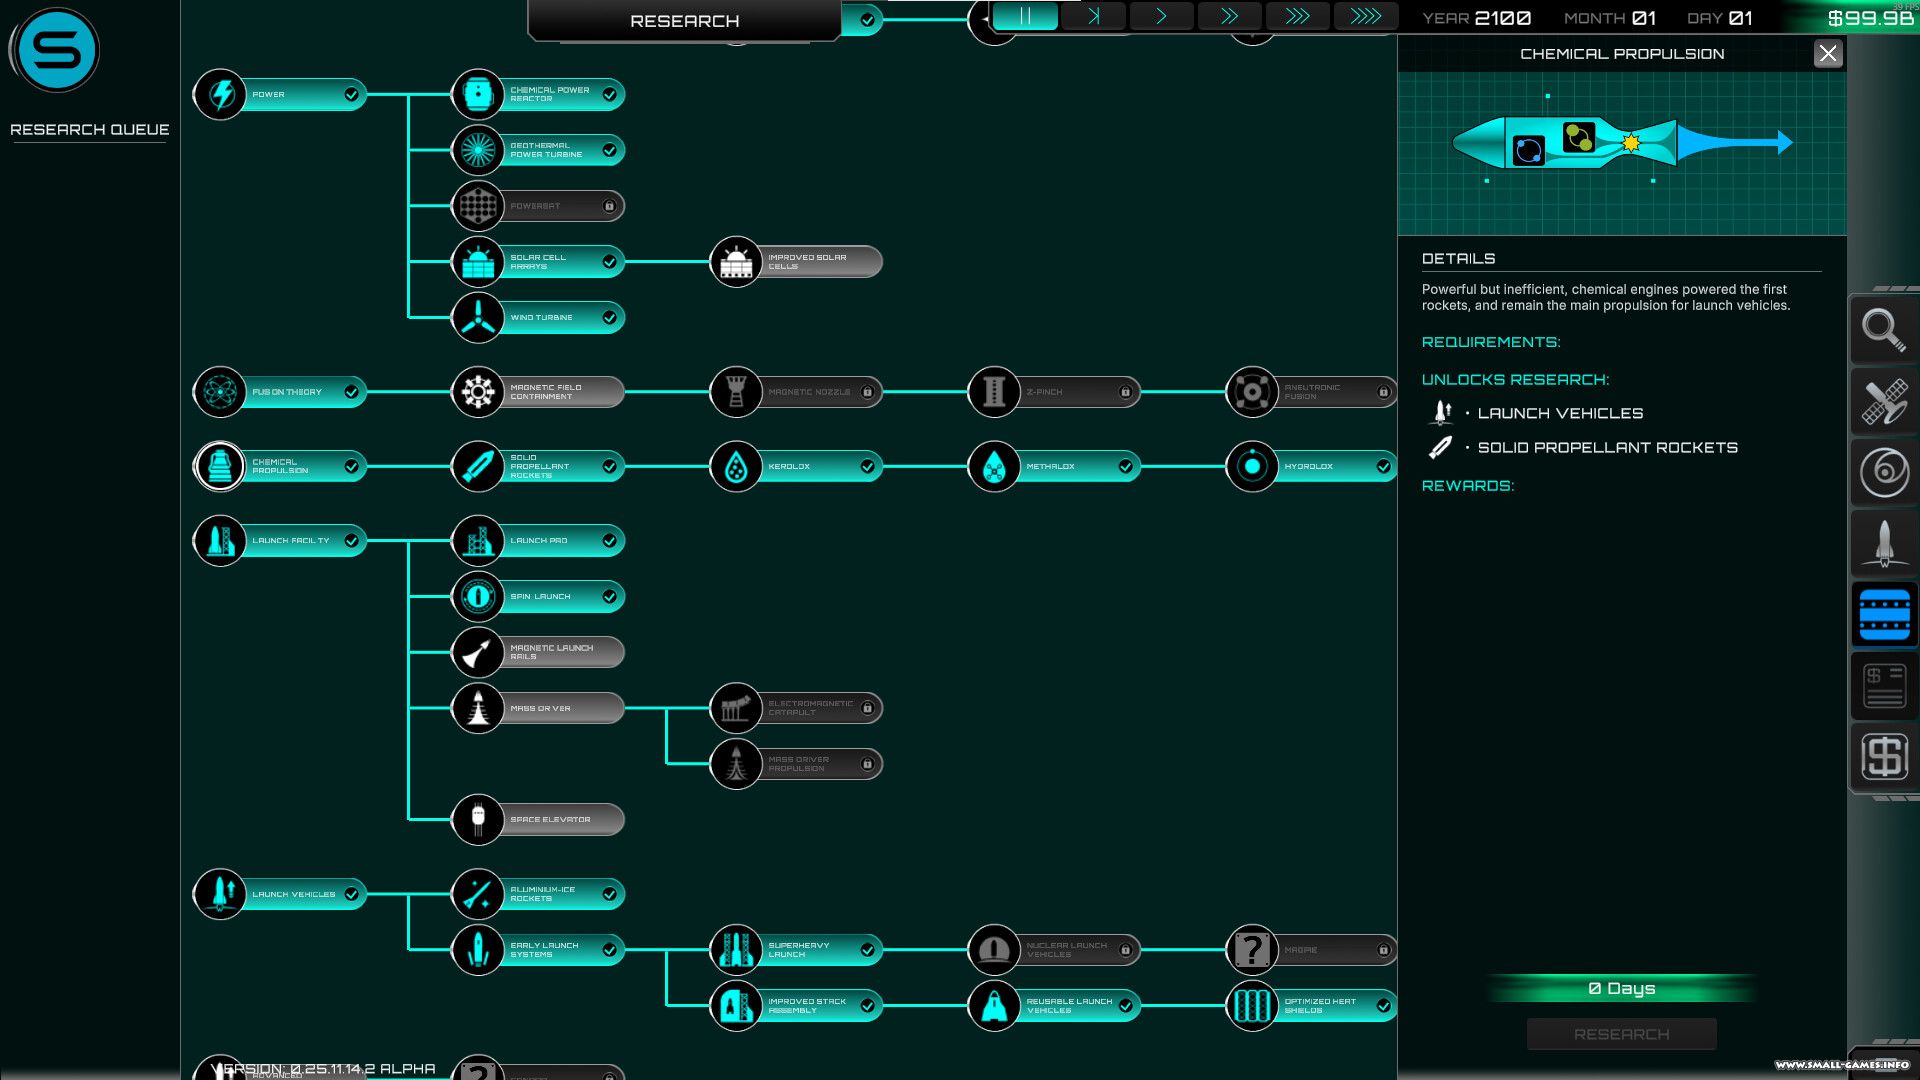Image resolution: width=1920 pixels, height=1080 pixels.
Task: Open Solid Propellant Rockets unlock link
Action: (1607, 447)
